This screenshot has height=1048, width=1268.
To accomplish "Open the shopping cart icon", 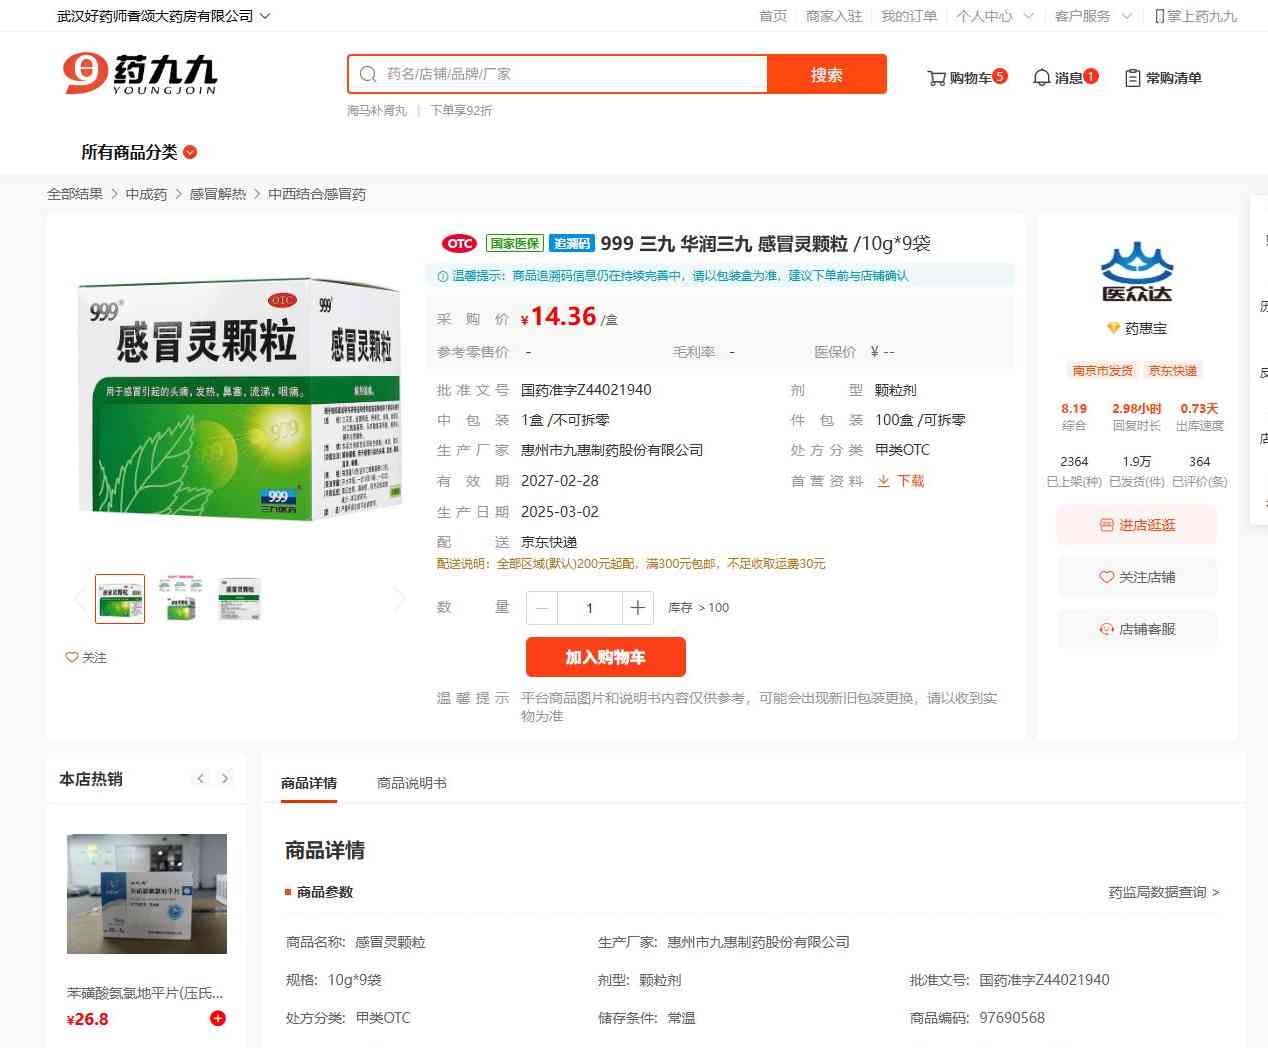I will click(936, 78).
